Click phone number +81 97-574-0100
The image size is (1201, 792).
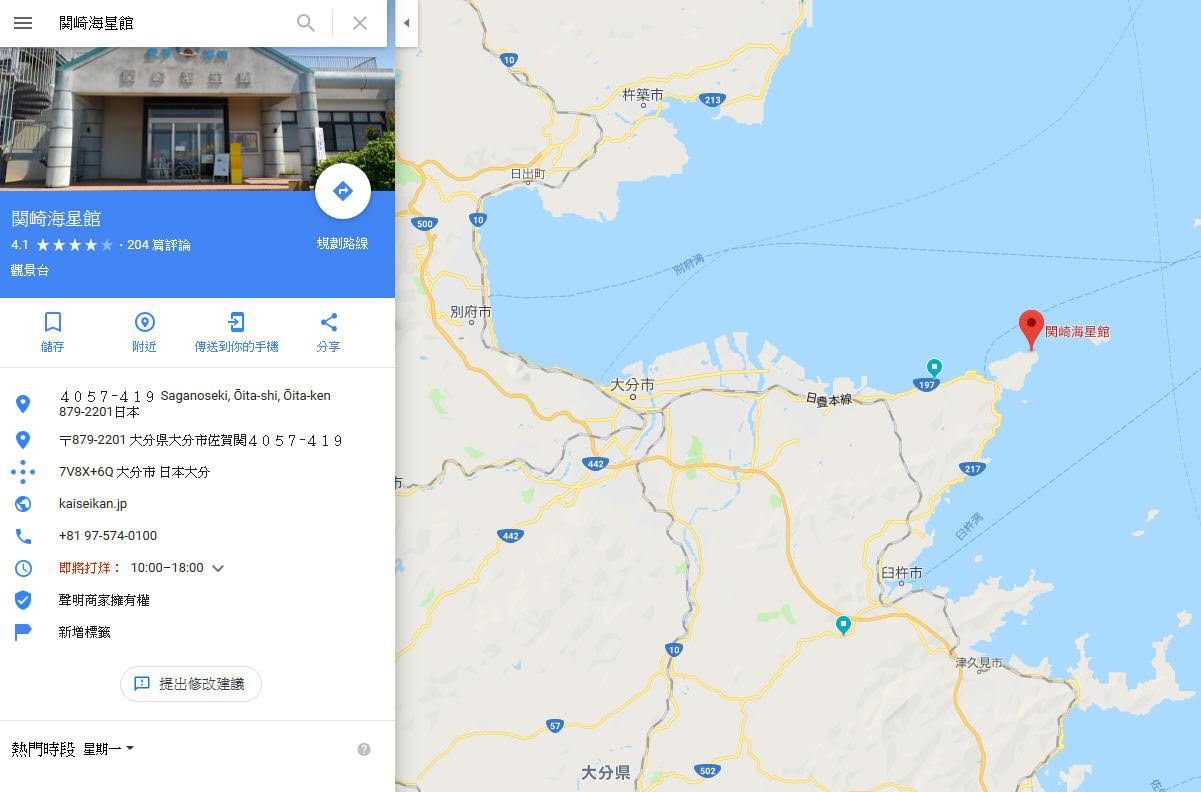click(x=108, y=536)
